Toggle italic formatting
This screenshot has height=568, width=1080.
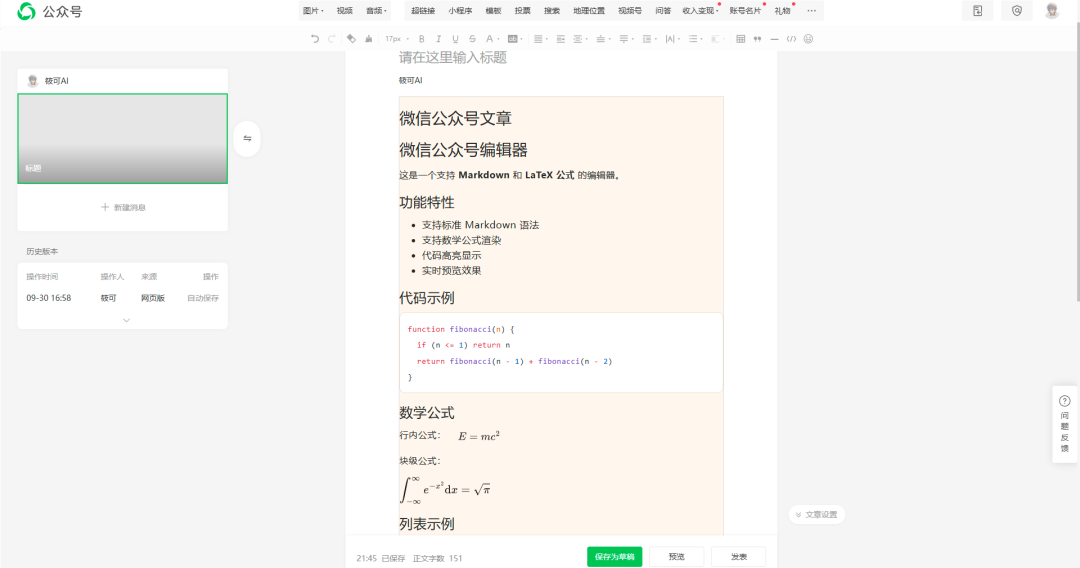(x=438, y=39)
